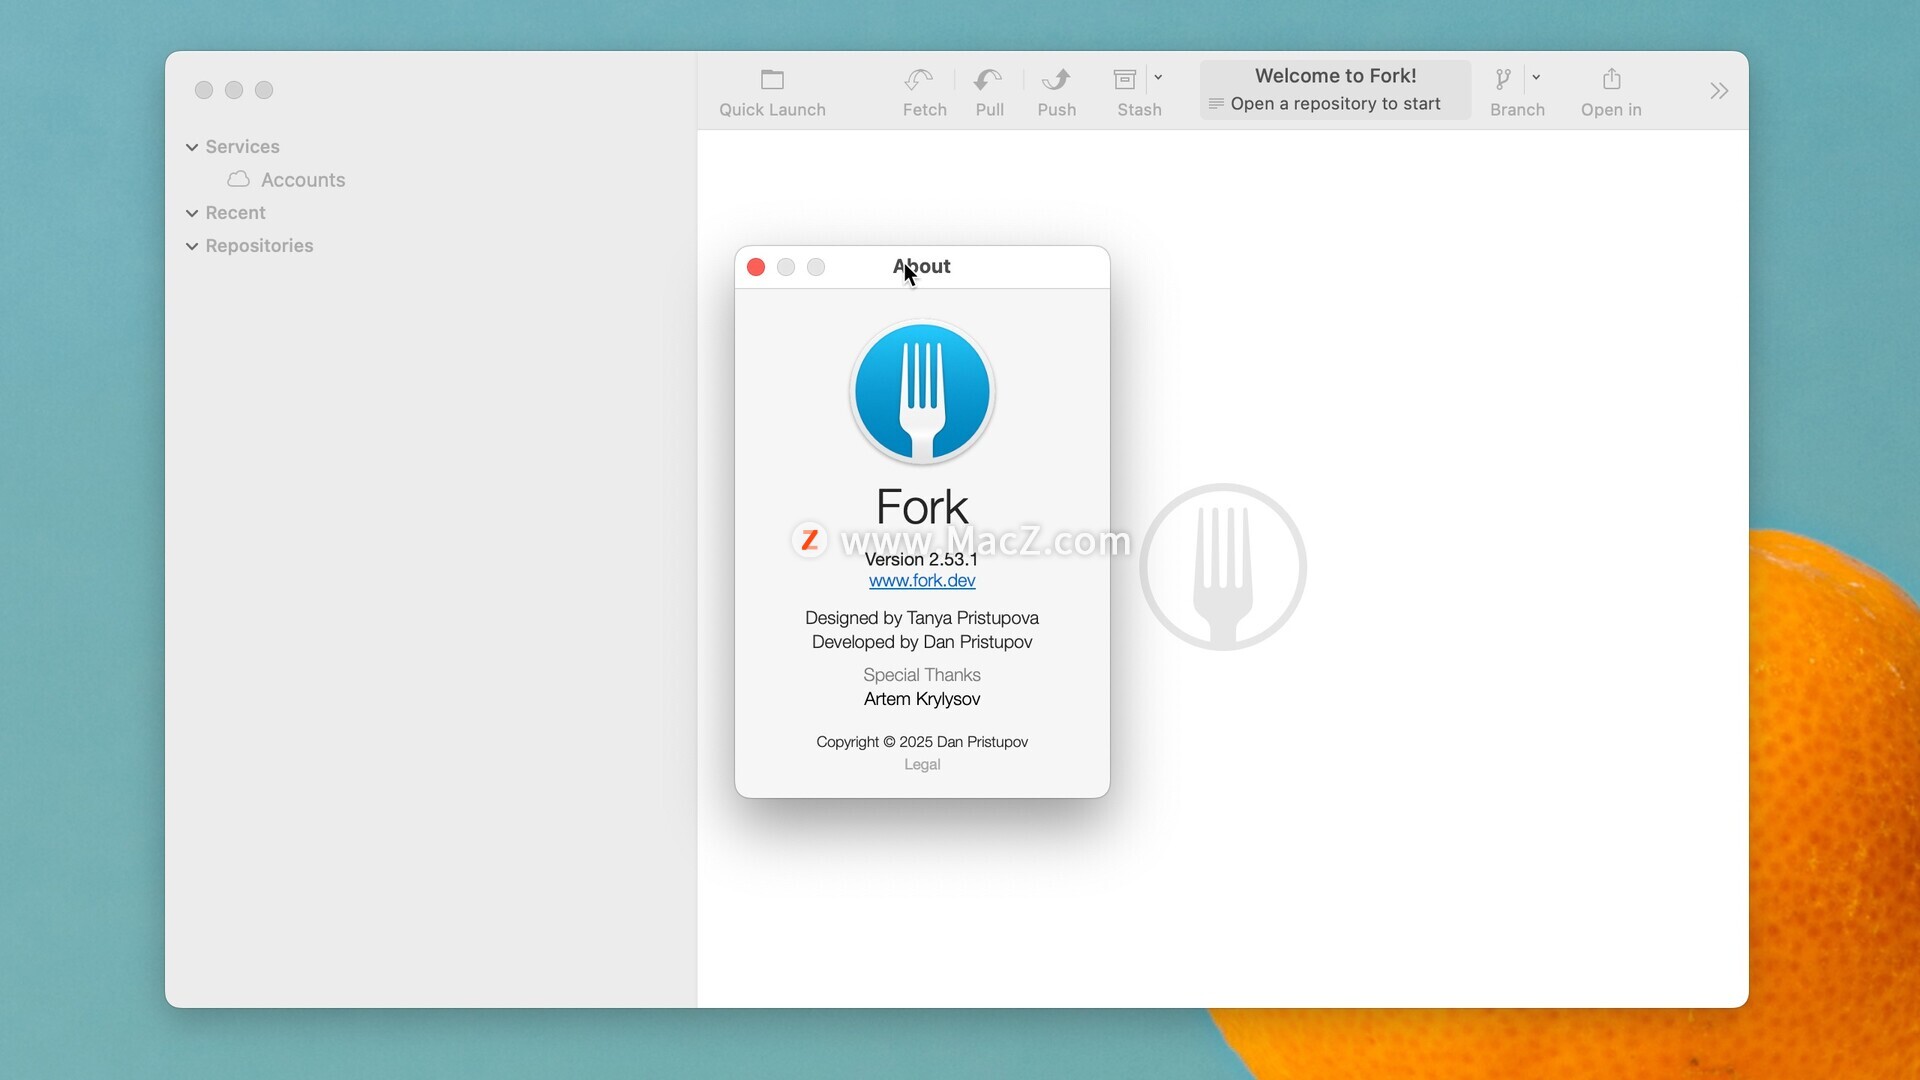The image size is (1920, 1080).
Task: Click the Version 2.53.1 text
Action: pos(921,559)
